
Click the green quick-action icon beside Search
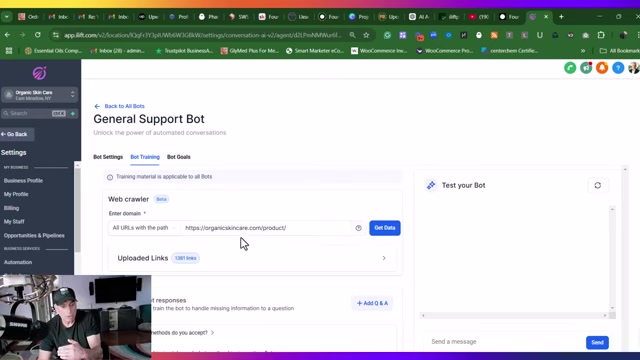73,113
